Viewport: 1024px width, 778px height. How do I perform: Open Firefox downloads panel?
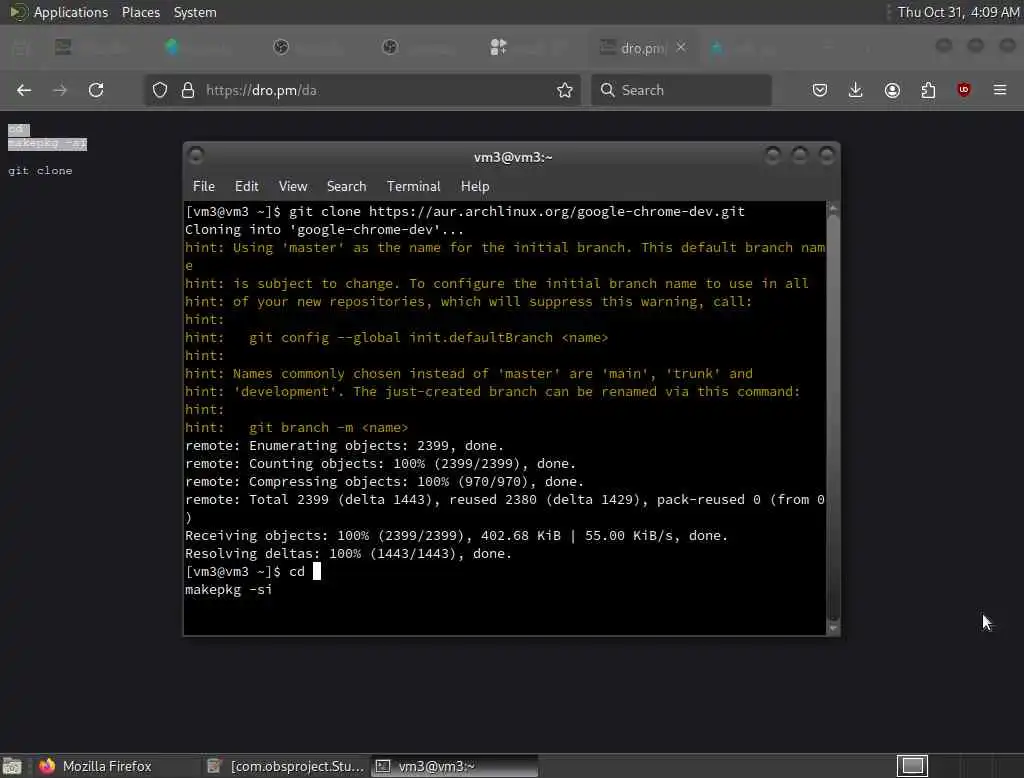click(856, 90)
